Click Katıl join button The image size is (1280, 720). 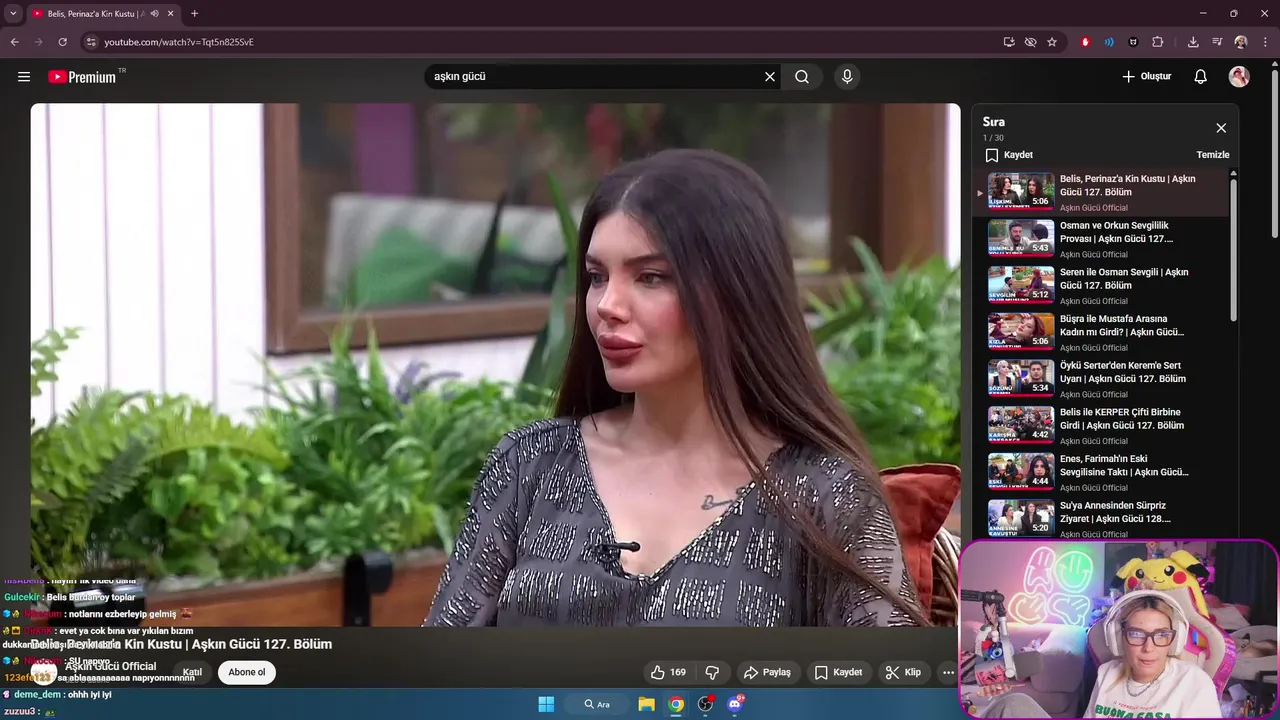pos(192,673)
